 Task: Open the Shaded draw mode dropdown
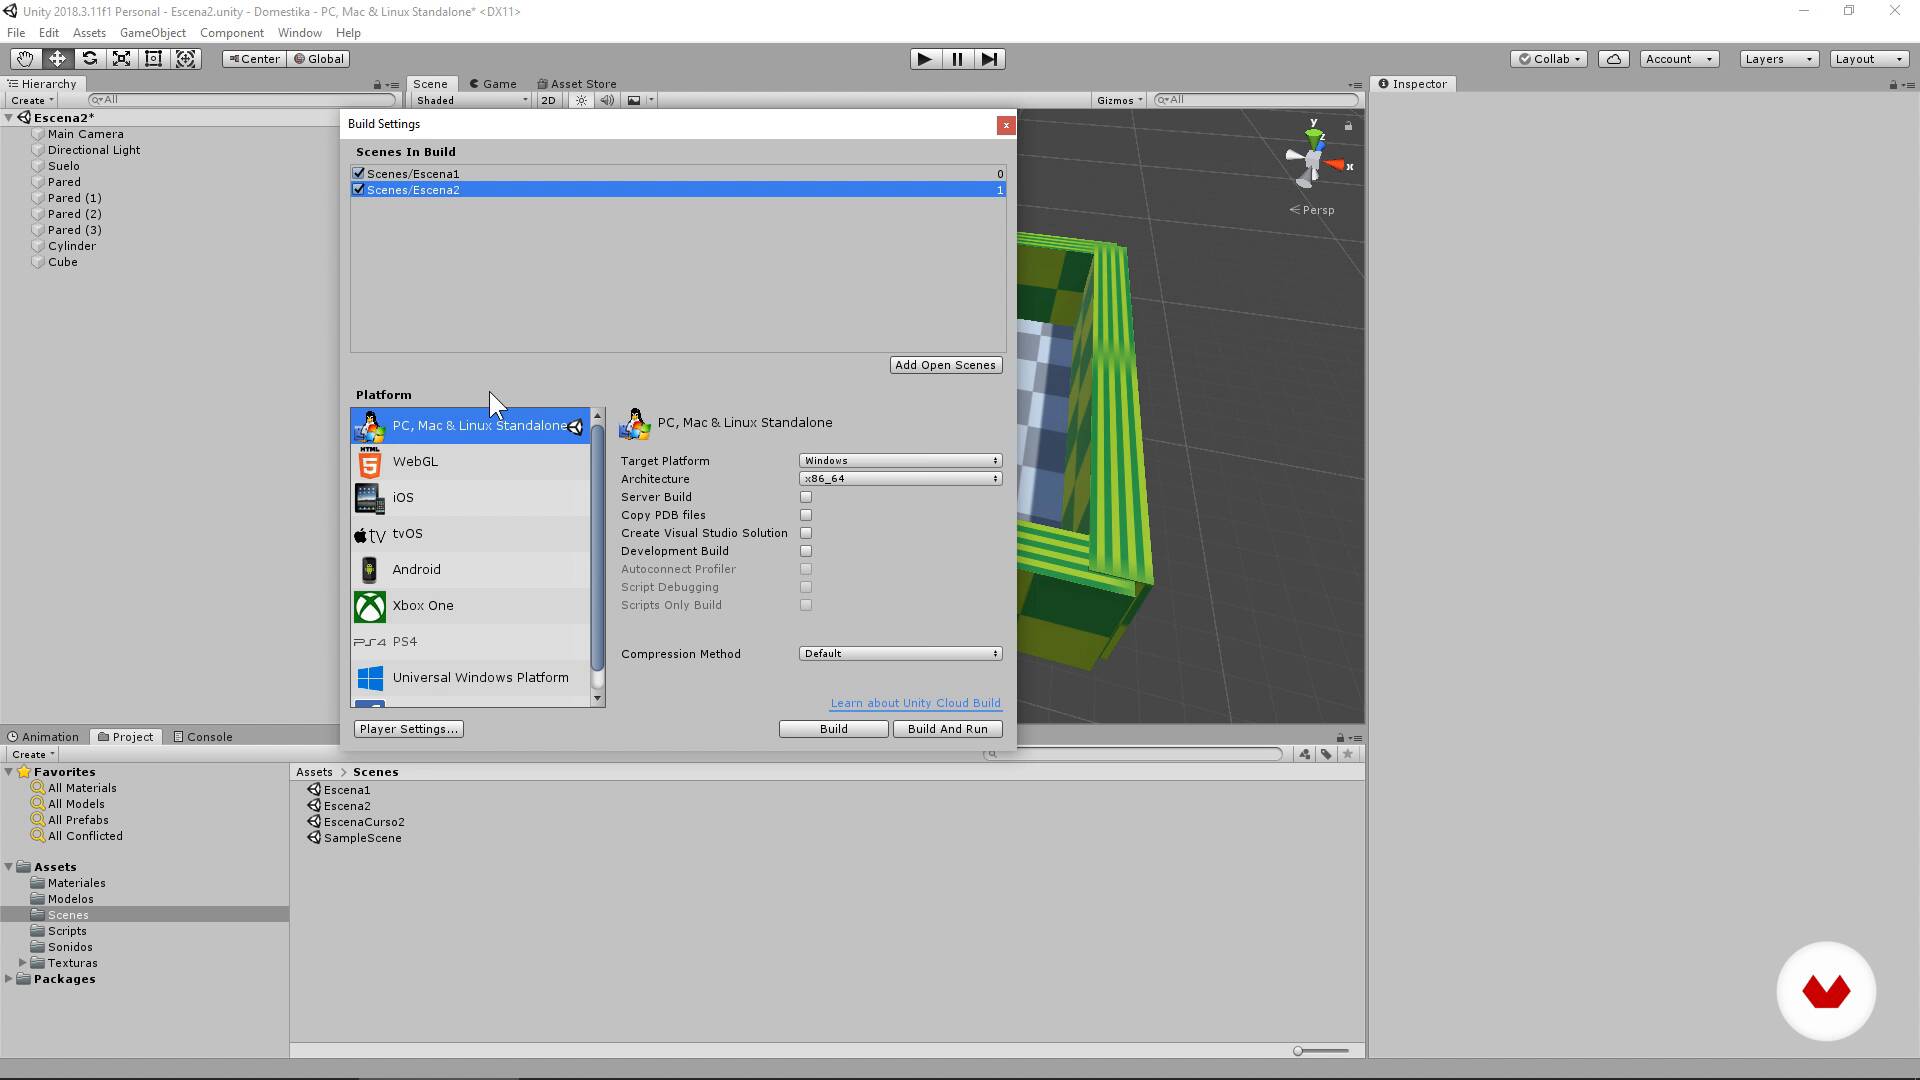click(x=472, y=100)
